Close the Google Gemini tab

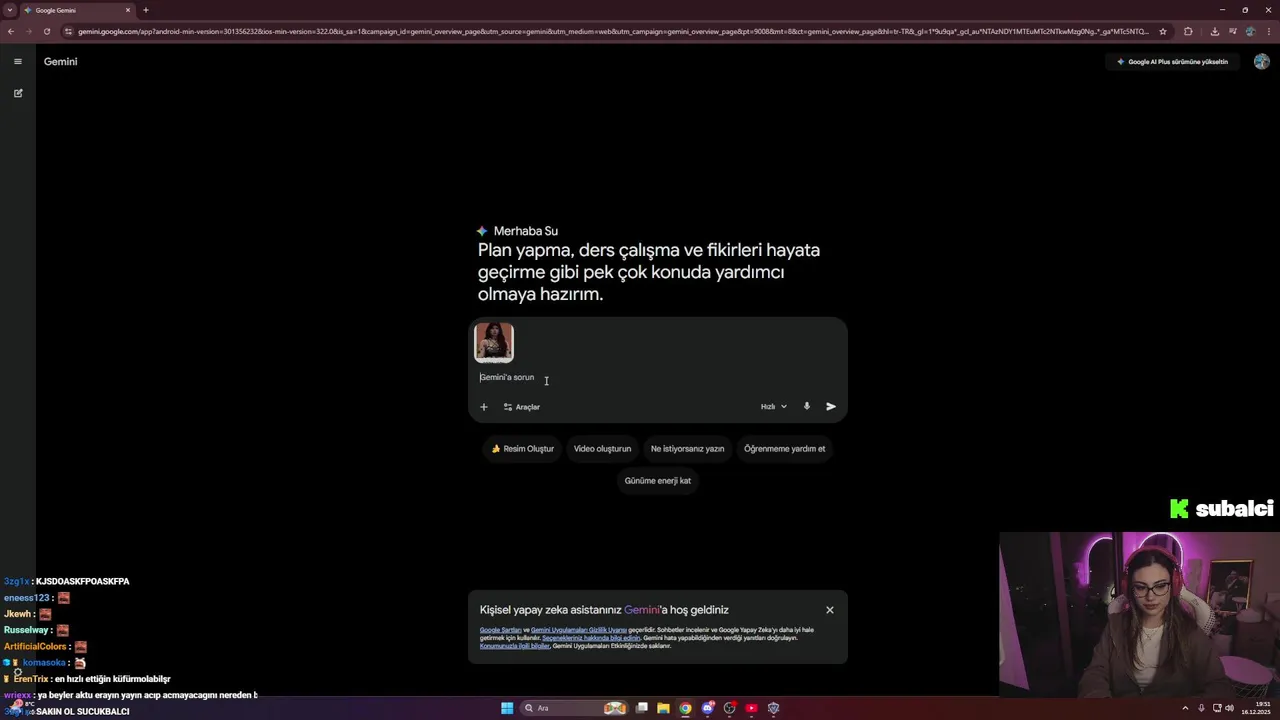[x=128, y=10]
